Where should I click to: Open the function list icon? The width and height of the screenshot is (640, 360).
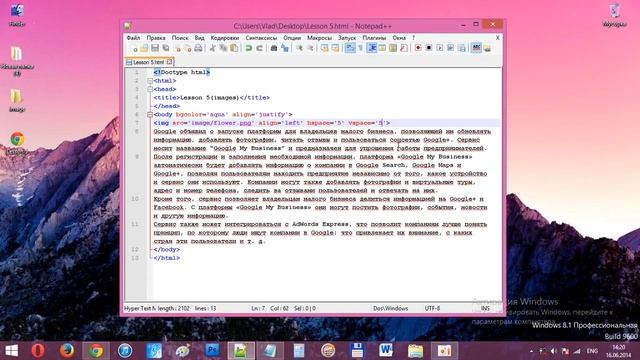(403, 48)
